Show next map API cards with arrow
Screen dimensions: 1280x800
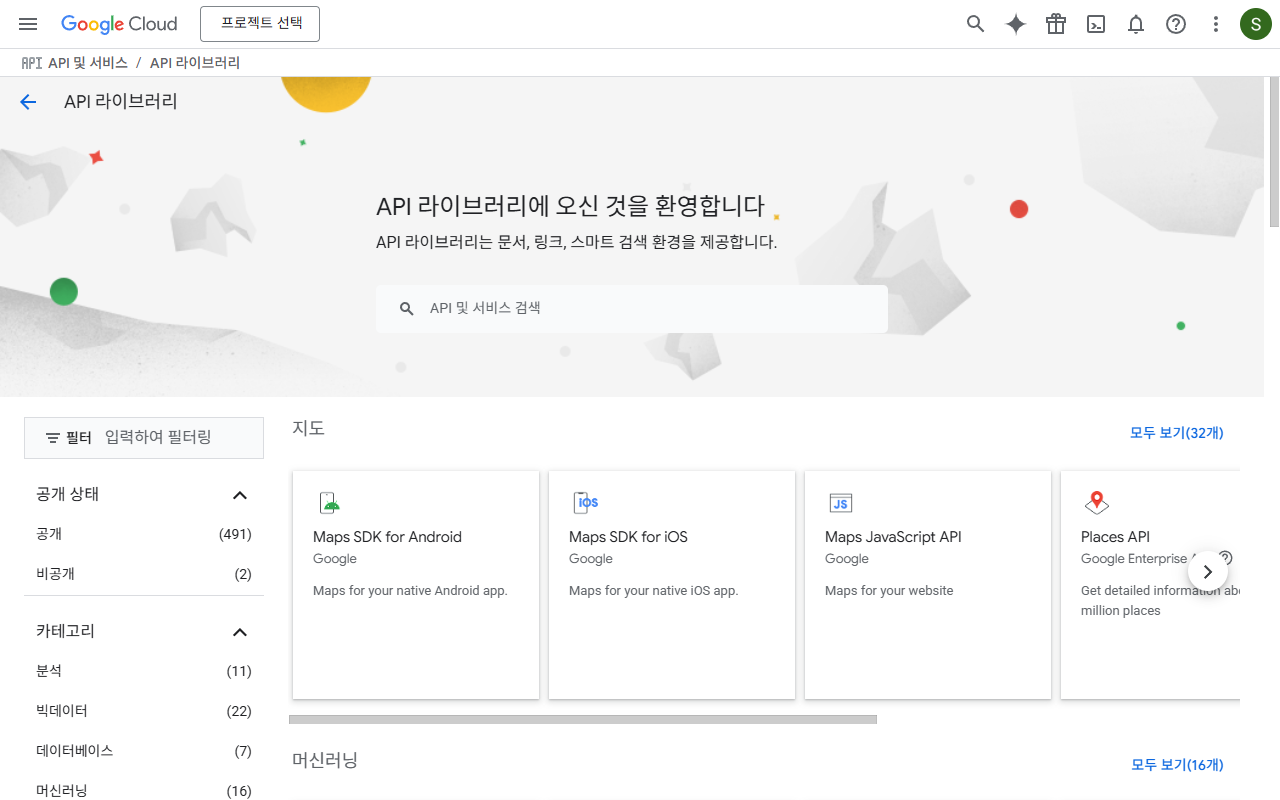click(1207, 572)
